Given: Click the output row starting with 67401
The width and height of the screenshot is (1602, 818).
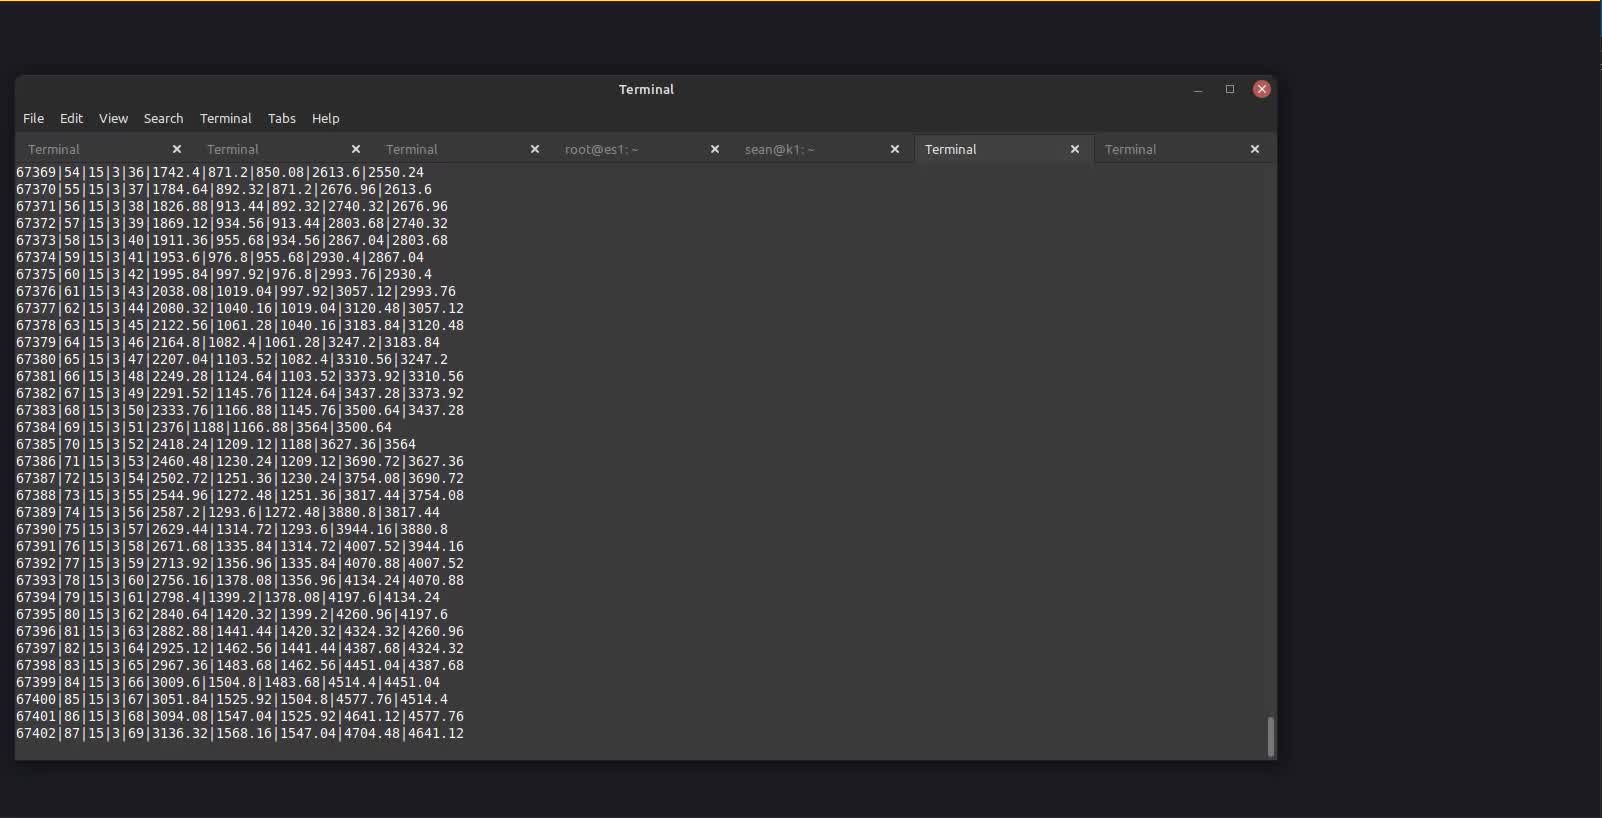Looking at the screenshot, I should (x=240, y=716).
